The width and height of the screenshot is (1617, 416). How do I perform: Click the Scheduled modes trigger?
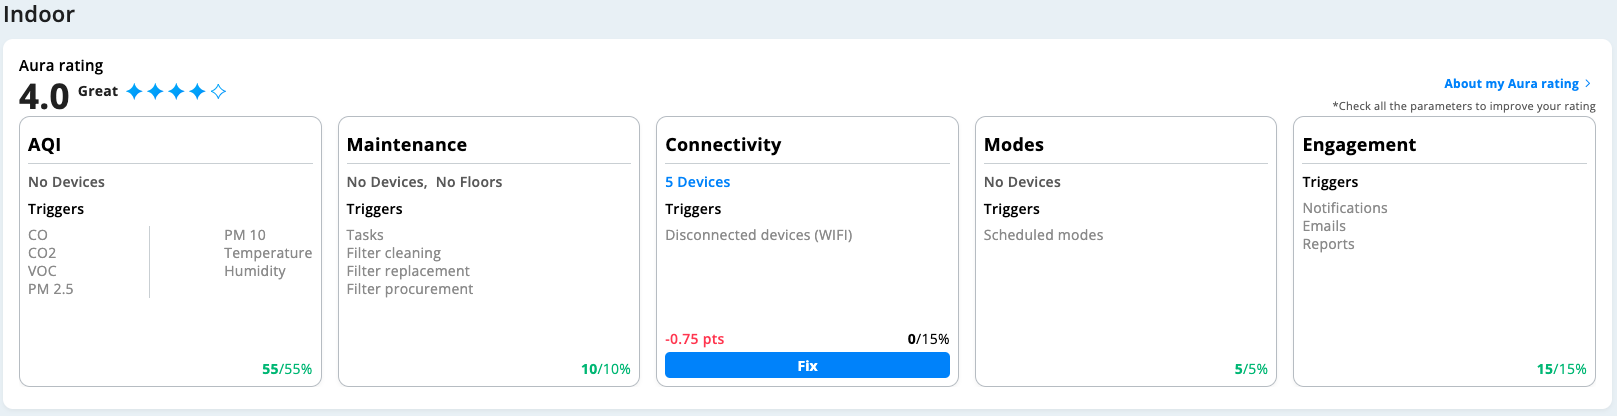coord(1043,235)
